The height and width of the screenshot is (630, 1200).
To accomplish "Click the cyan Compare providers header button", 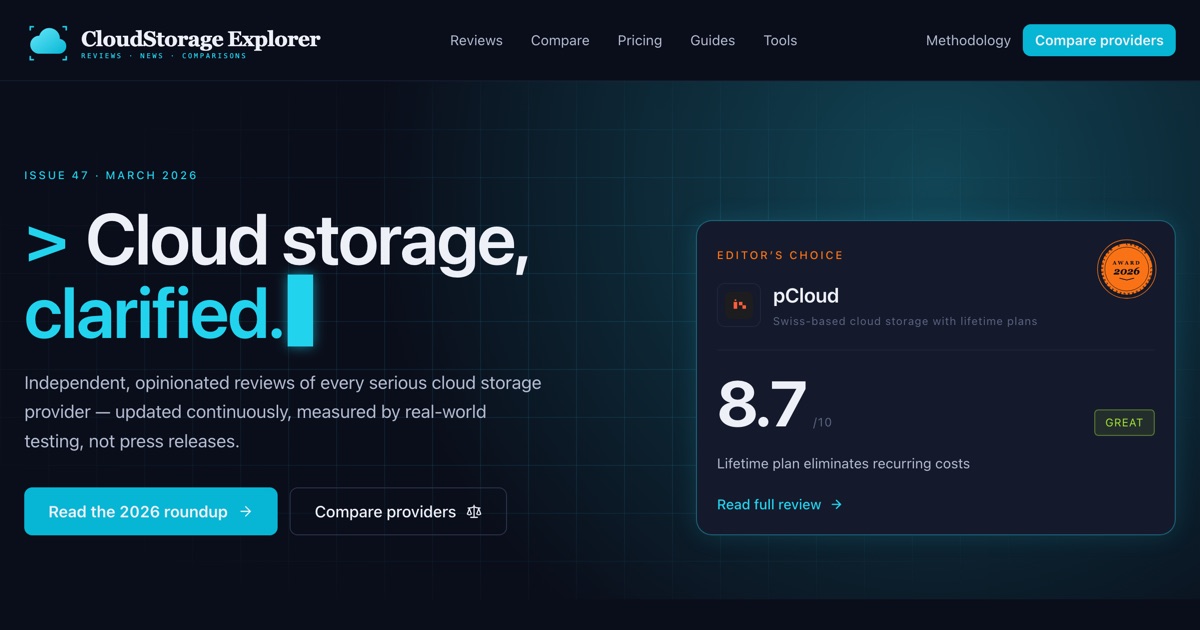I will (1099, 41).
